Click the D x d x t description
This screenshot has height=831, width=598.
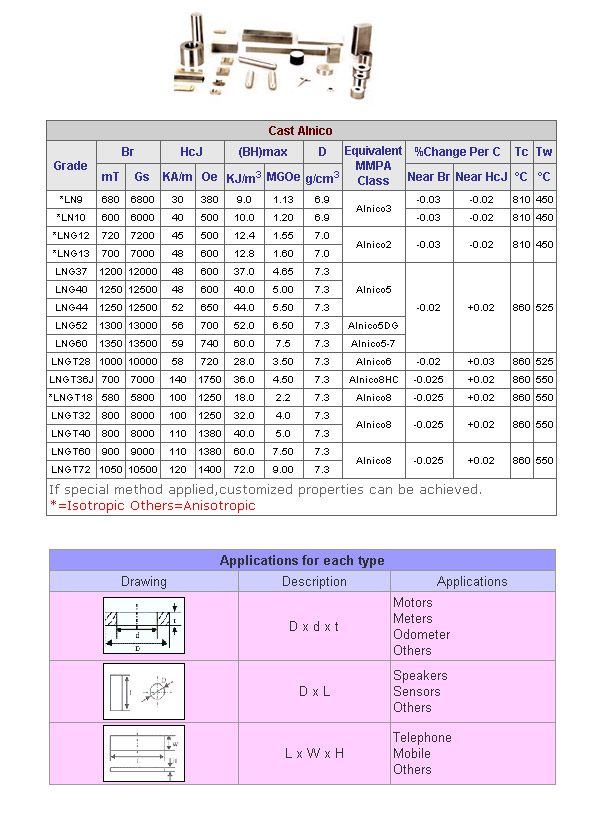tap(314, 626)
